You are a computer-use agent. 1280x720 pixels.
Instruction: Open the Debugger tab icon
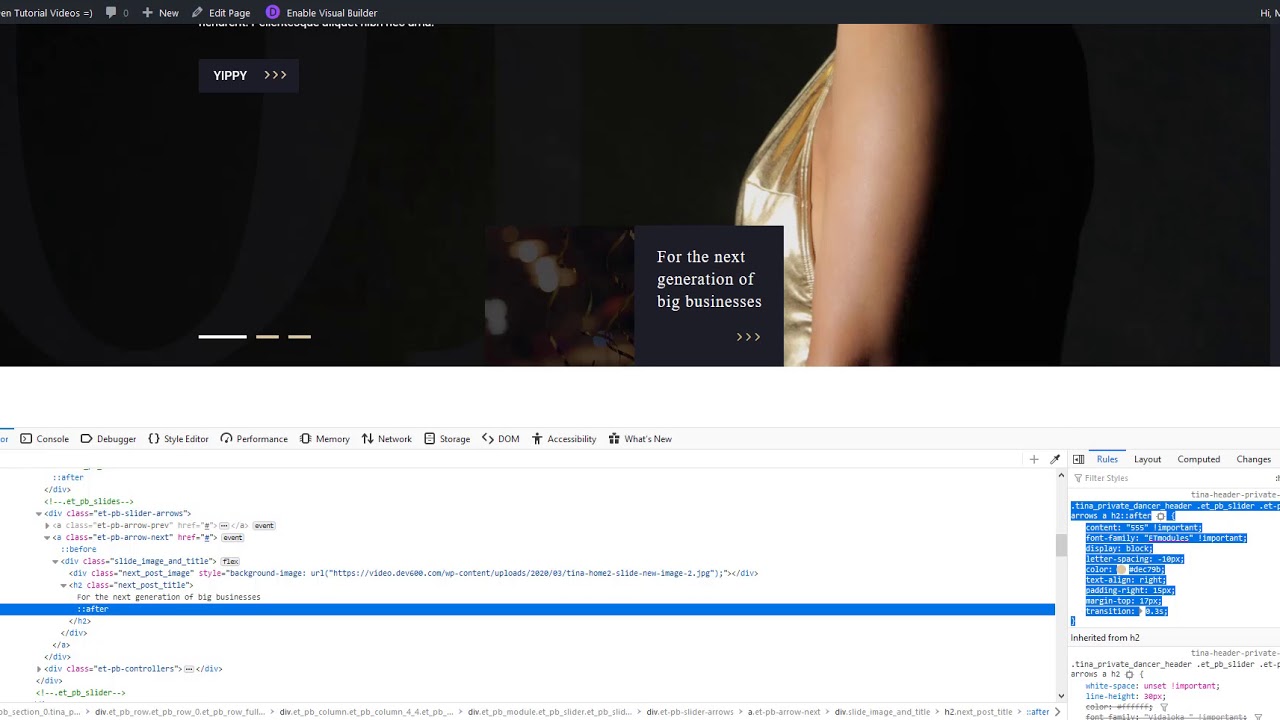[x=86, y=439]
